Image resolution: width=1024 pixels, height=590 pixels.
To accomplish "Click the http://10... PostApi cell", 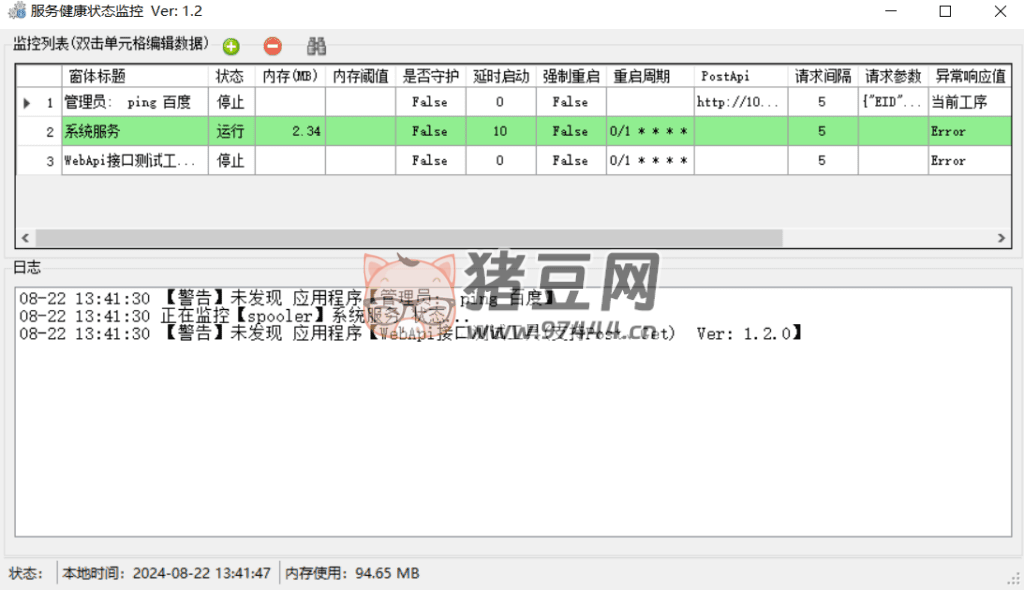I will (x=741, y=102).
